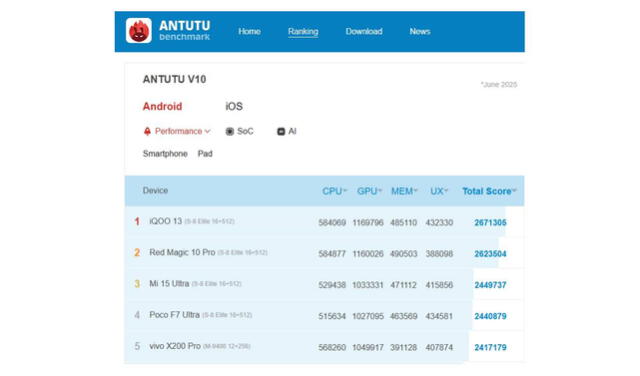Click Red Magic 10 Pro CPU score 584877

[x=332, y=254]
